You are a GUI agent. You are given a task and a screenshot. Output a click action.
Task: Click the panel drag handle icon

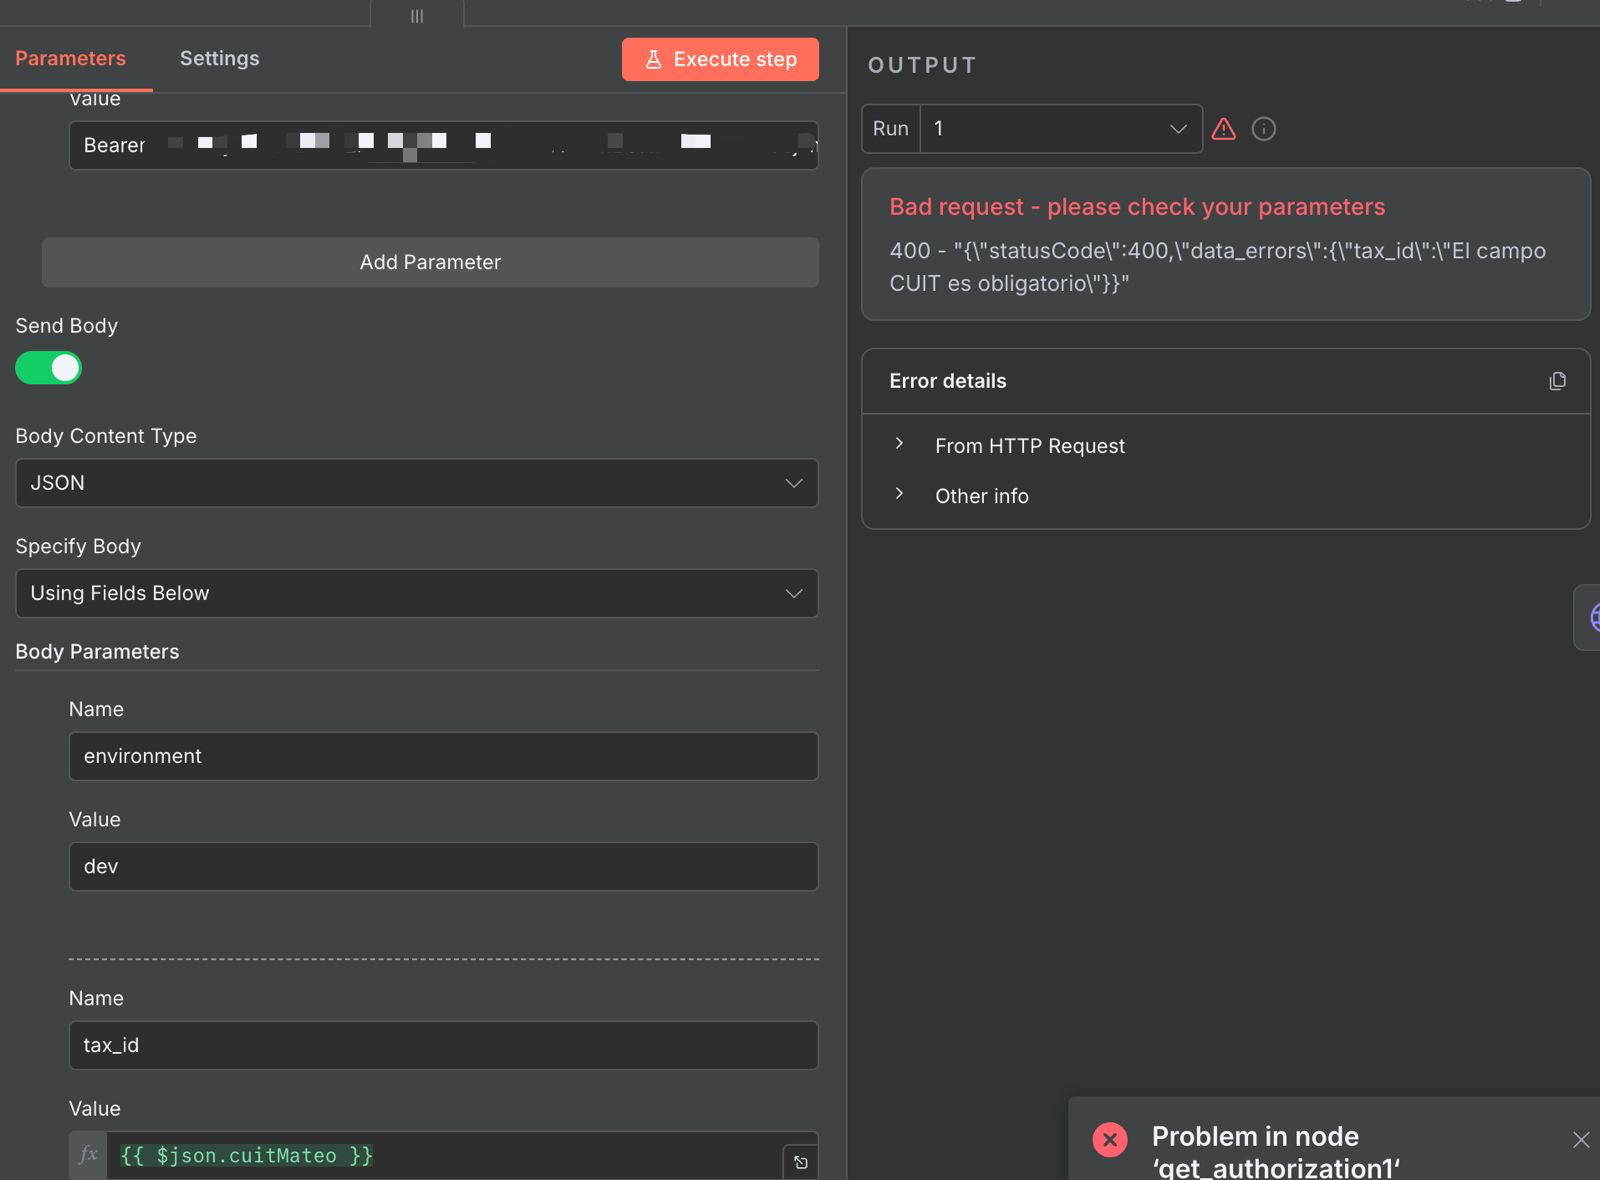pyautogui.click(x=417, y=16)
